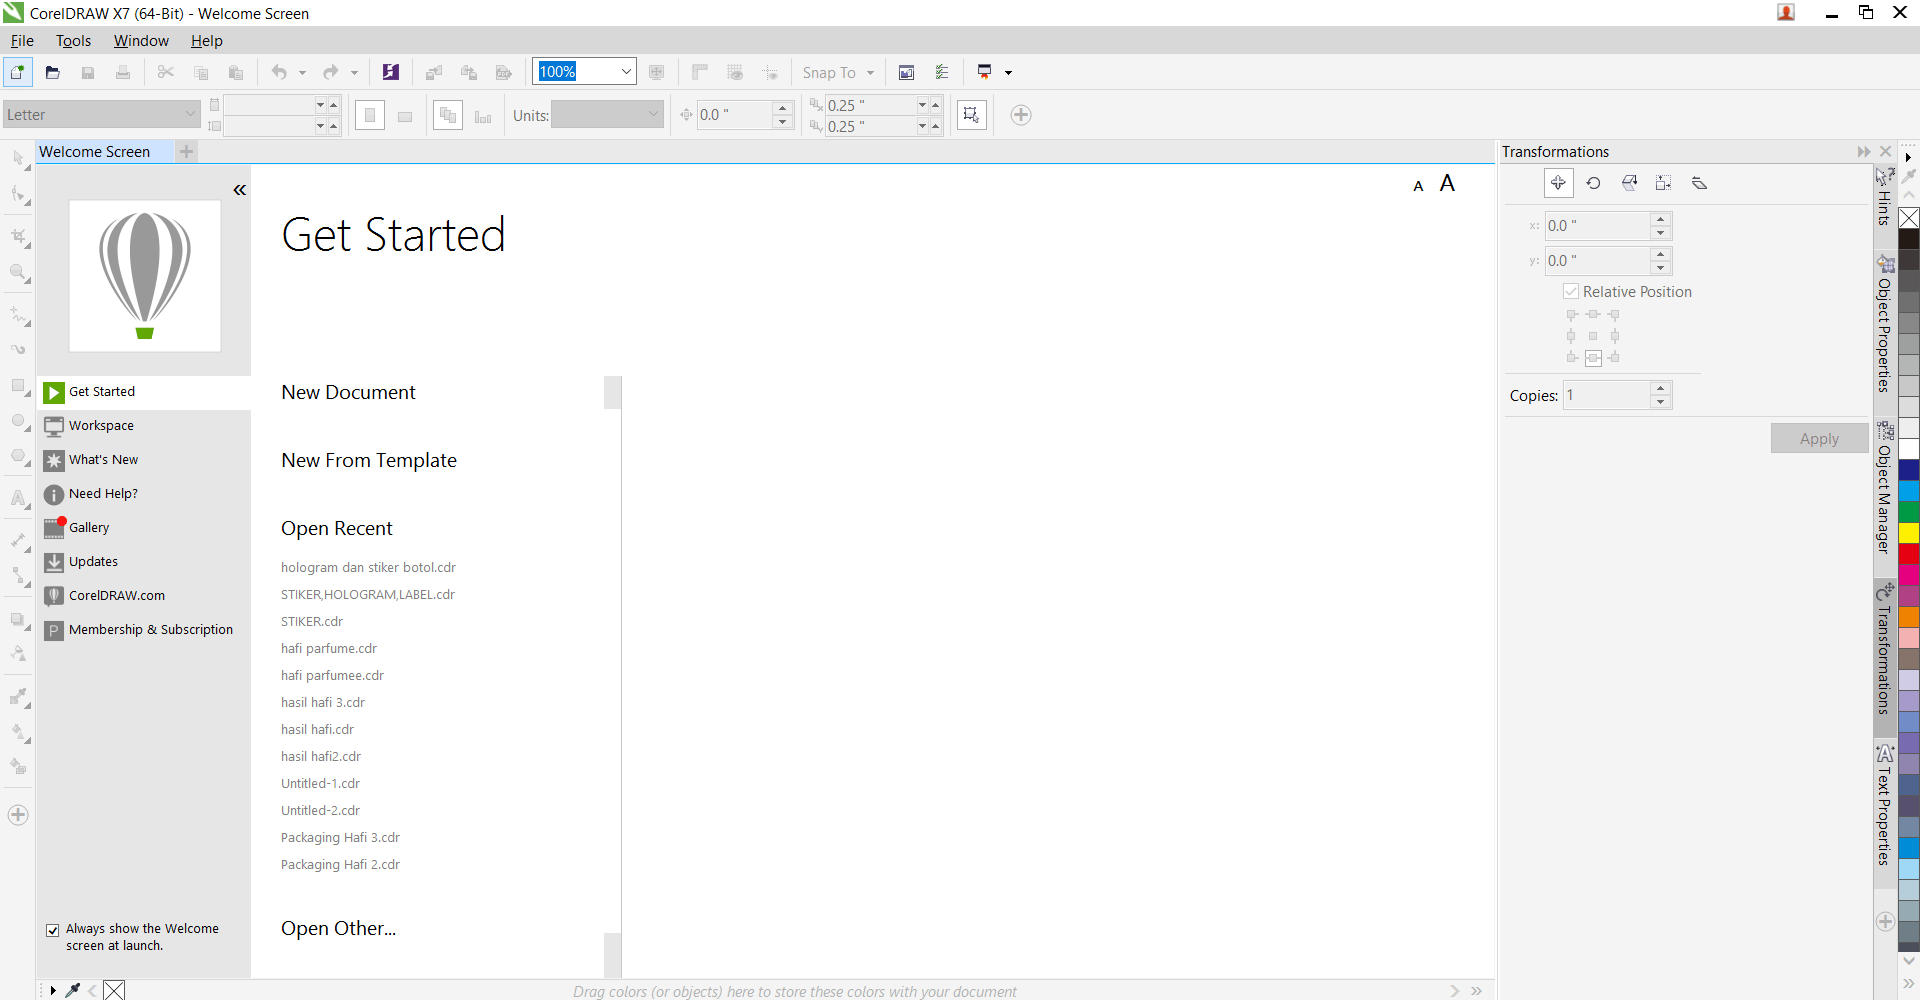Select the Rotate transformation icon
1920x1000 pixels.
[1593, 183]
